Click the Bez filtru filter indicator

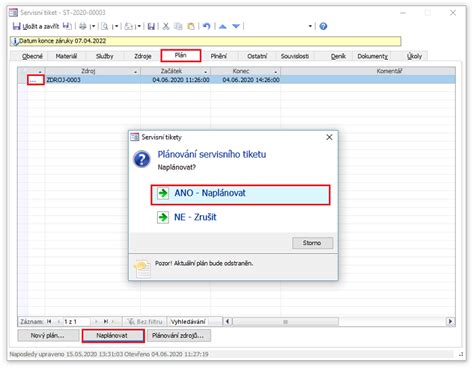pos(145,322)
